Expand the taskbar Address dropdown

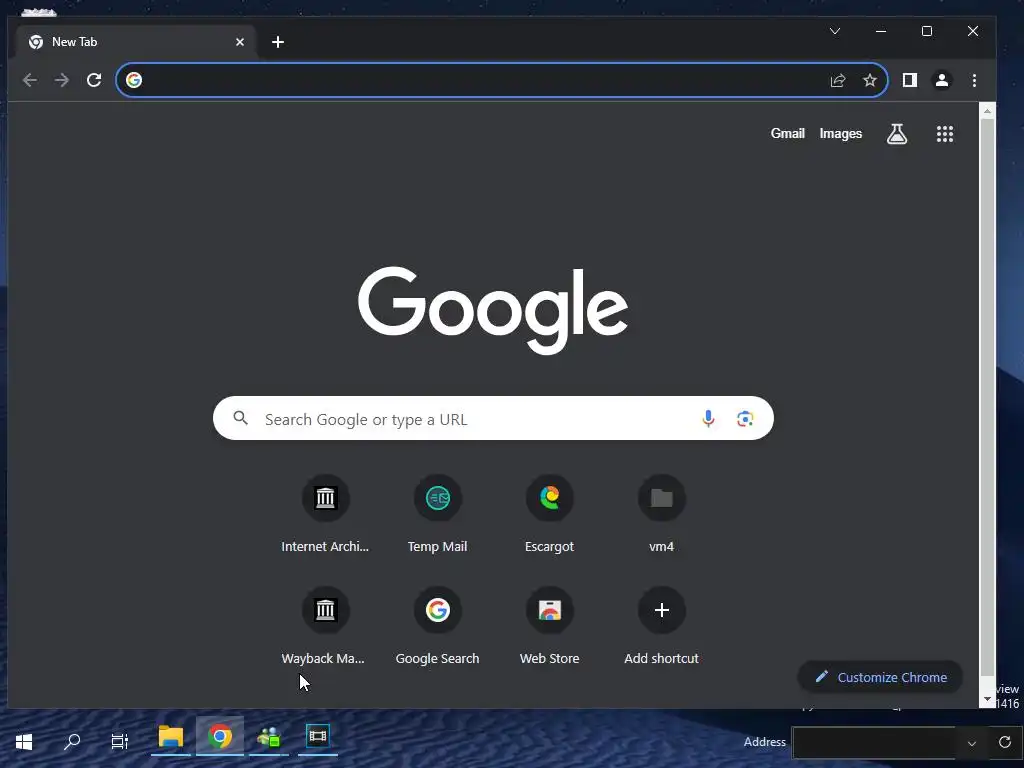click(x=972, y=743)
